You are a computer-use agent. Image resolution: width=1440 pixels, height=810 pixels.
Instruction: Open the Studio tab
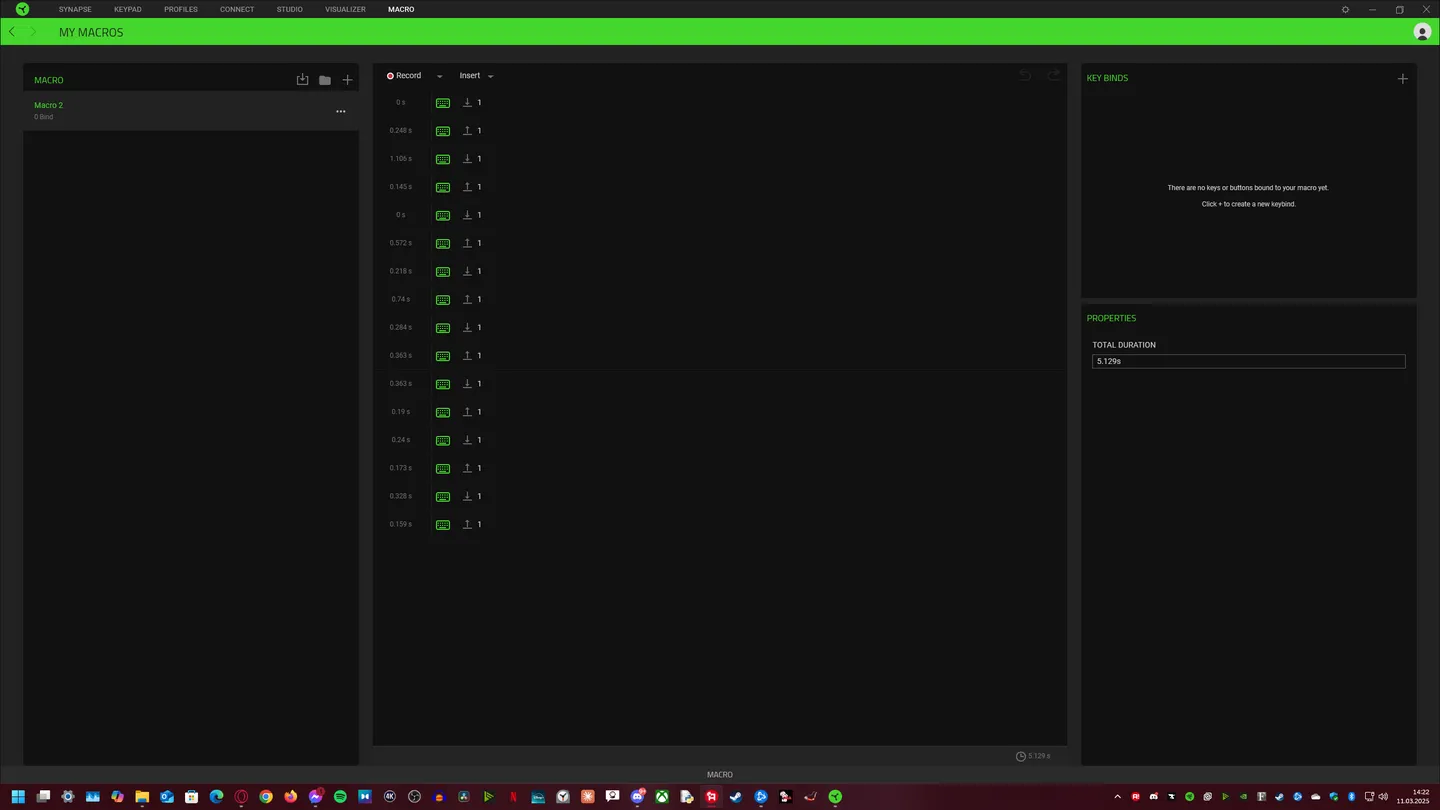289,9
